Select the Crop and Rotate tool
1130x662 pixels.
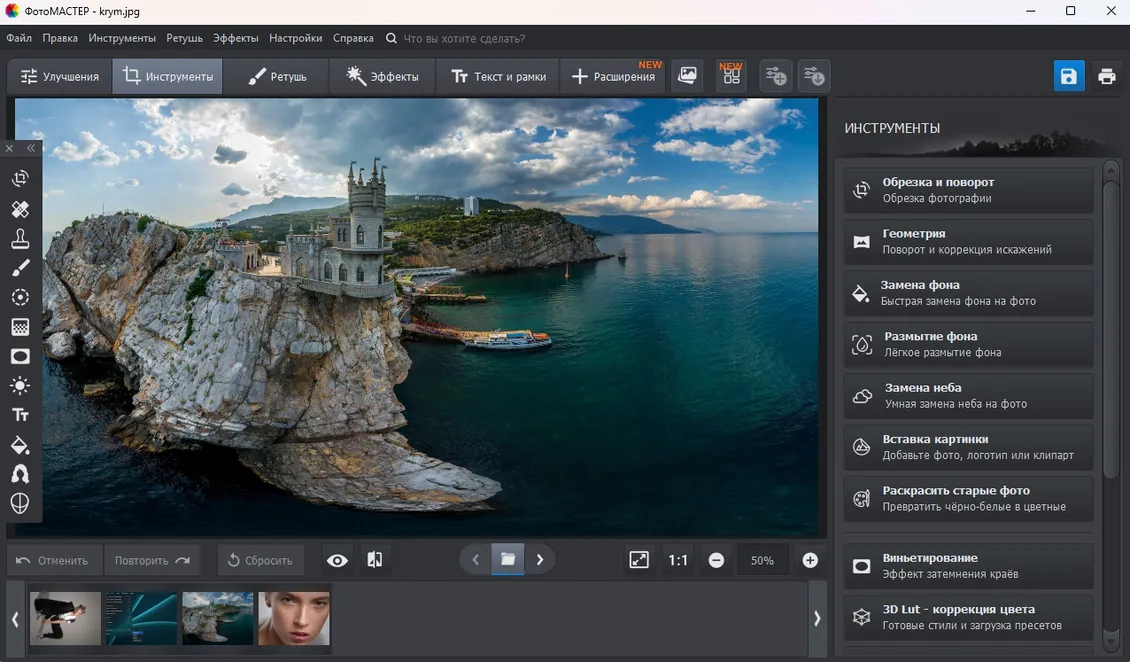pos(19,178)
